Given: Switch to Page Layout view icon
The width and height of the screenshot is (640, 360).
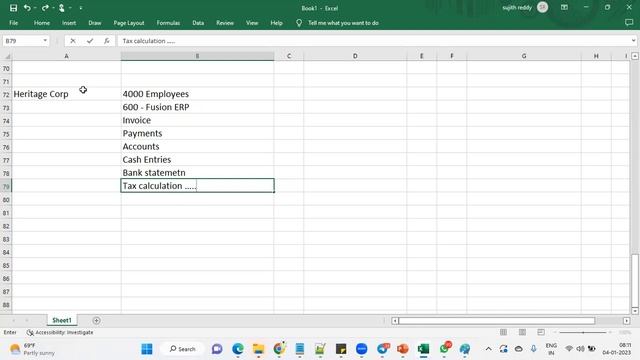Looking at the screenshot, I should pyautogui.click(x=522, y=332).
